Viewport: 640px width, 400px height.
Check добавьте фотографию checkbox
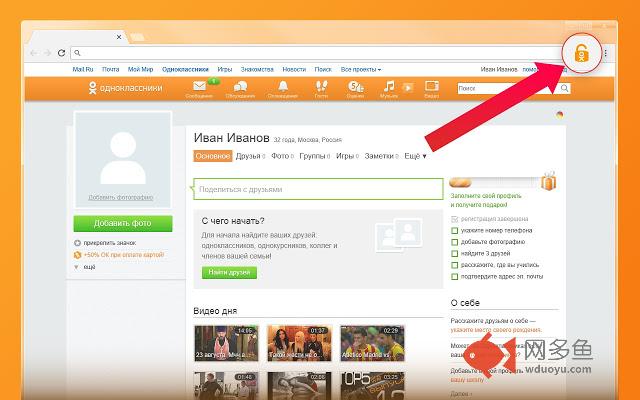click(454, 242)
